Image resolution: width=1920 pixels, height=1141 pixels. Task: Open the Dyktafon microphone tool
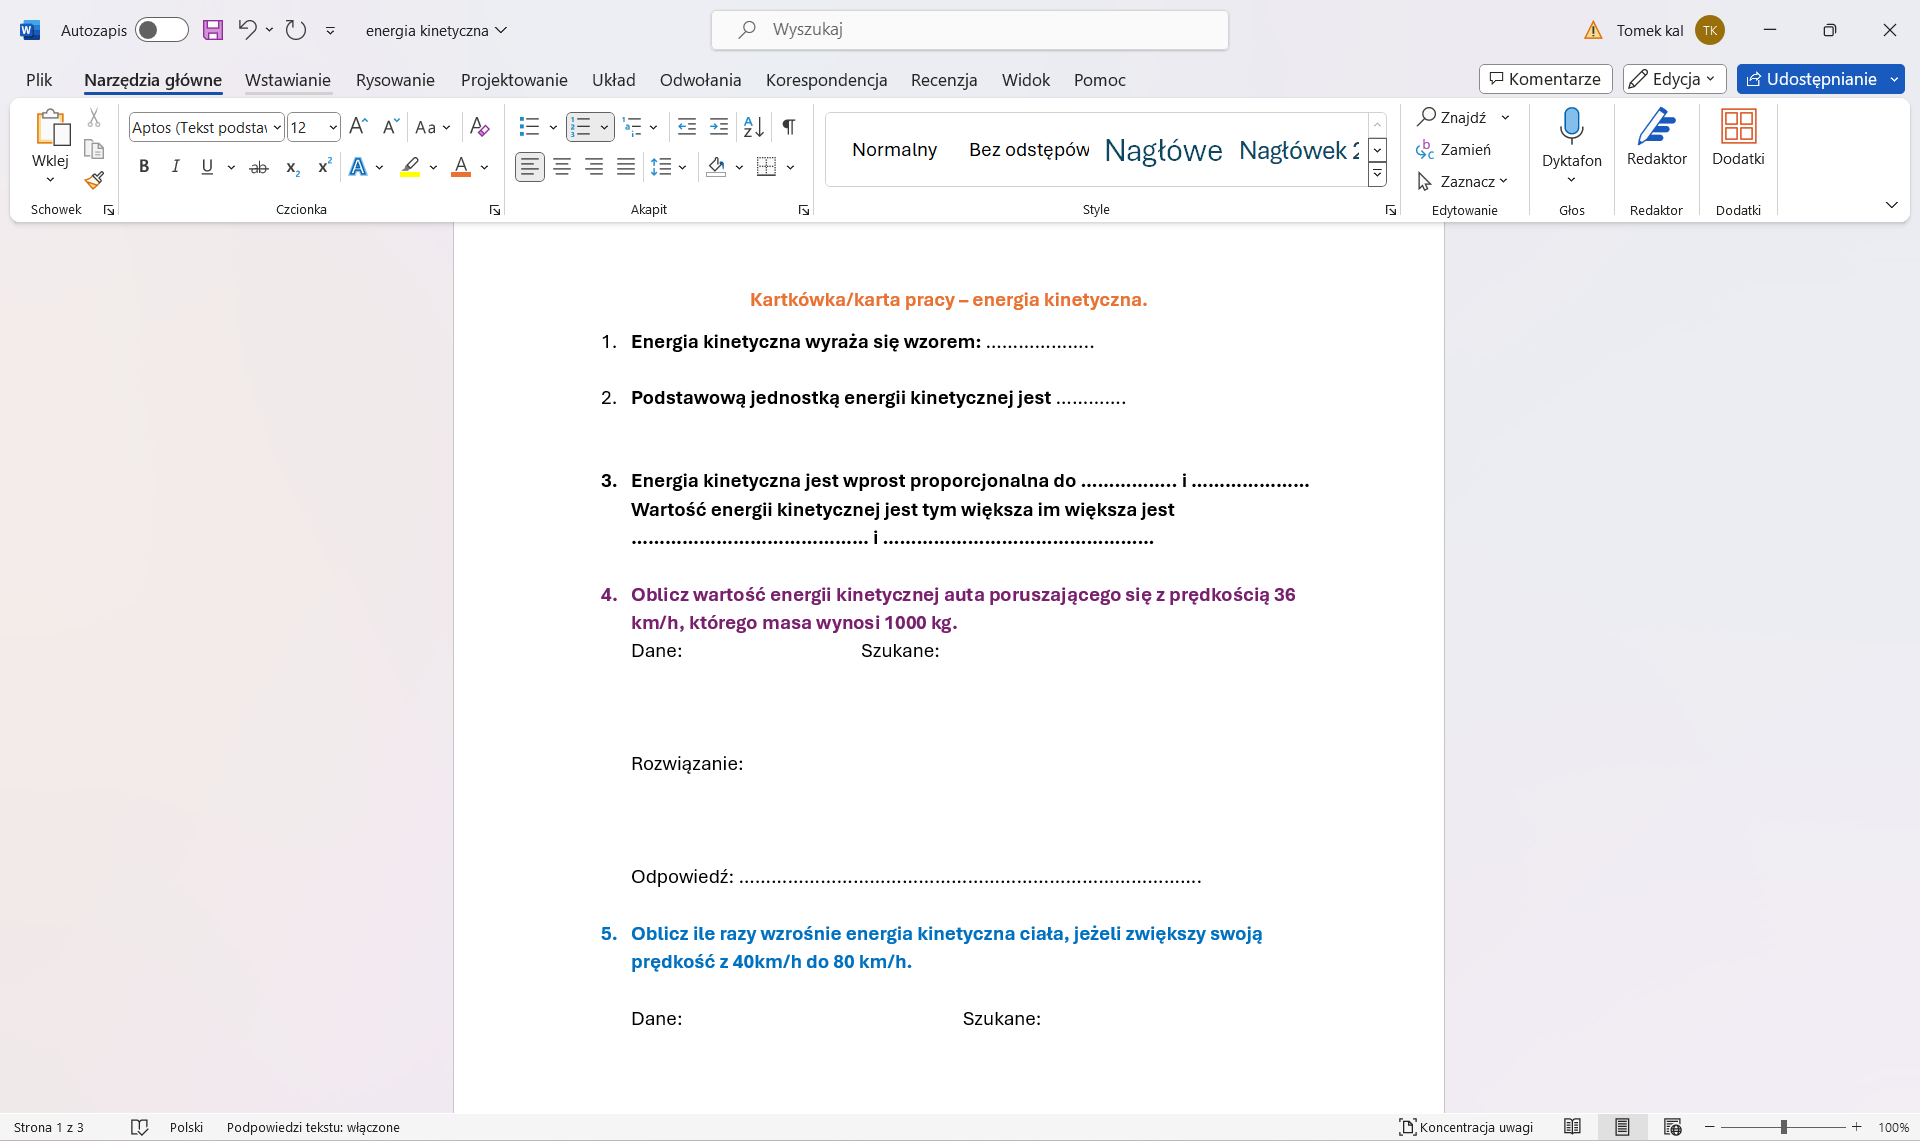click(x=1571, y=128)
